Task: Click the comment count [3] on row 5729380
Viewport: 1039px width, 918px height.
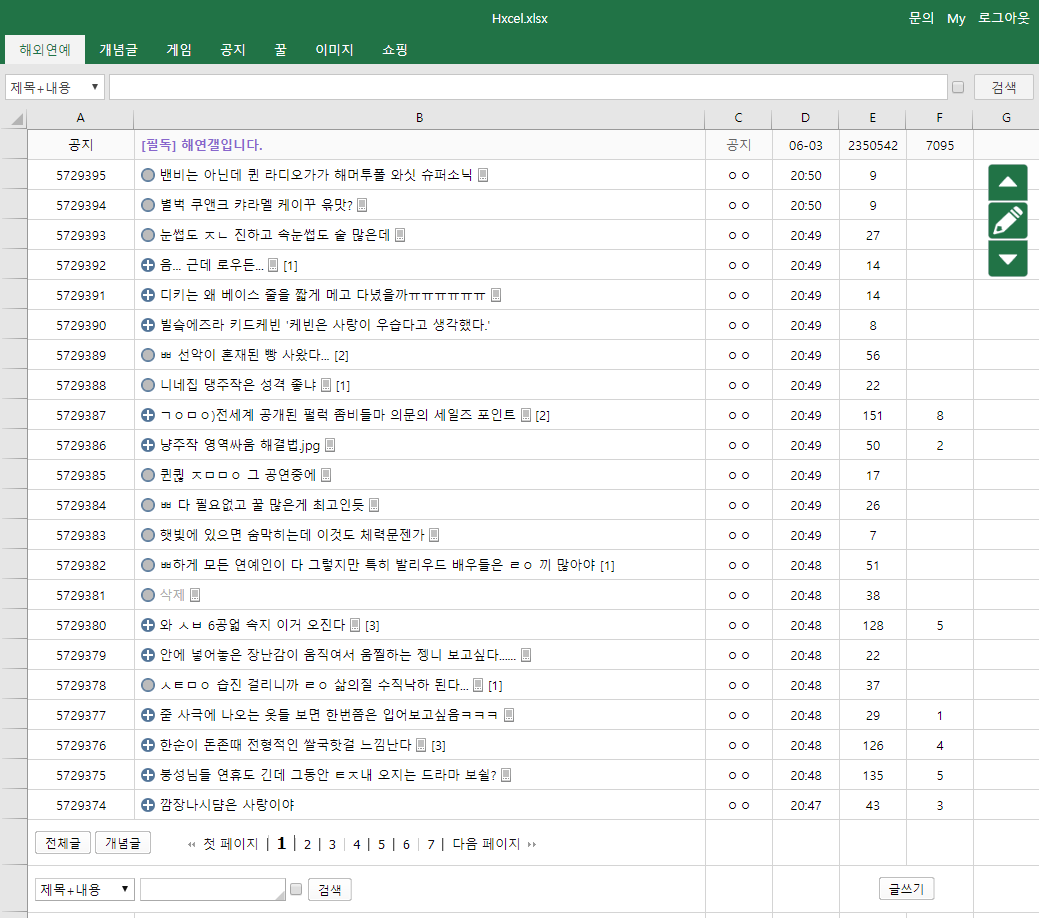Action: click(372, 626)
